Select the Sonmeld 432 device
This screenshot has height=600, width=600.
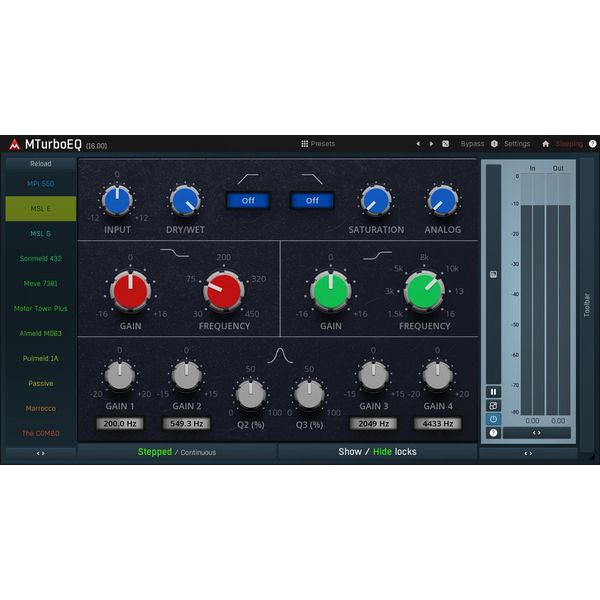(41, 259)
